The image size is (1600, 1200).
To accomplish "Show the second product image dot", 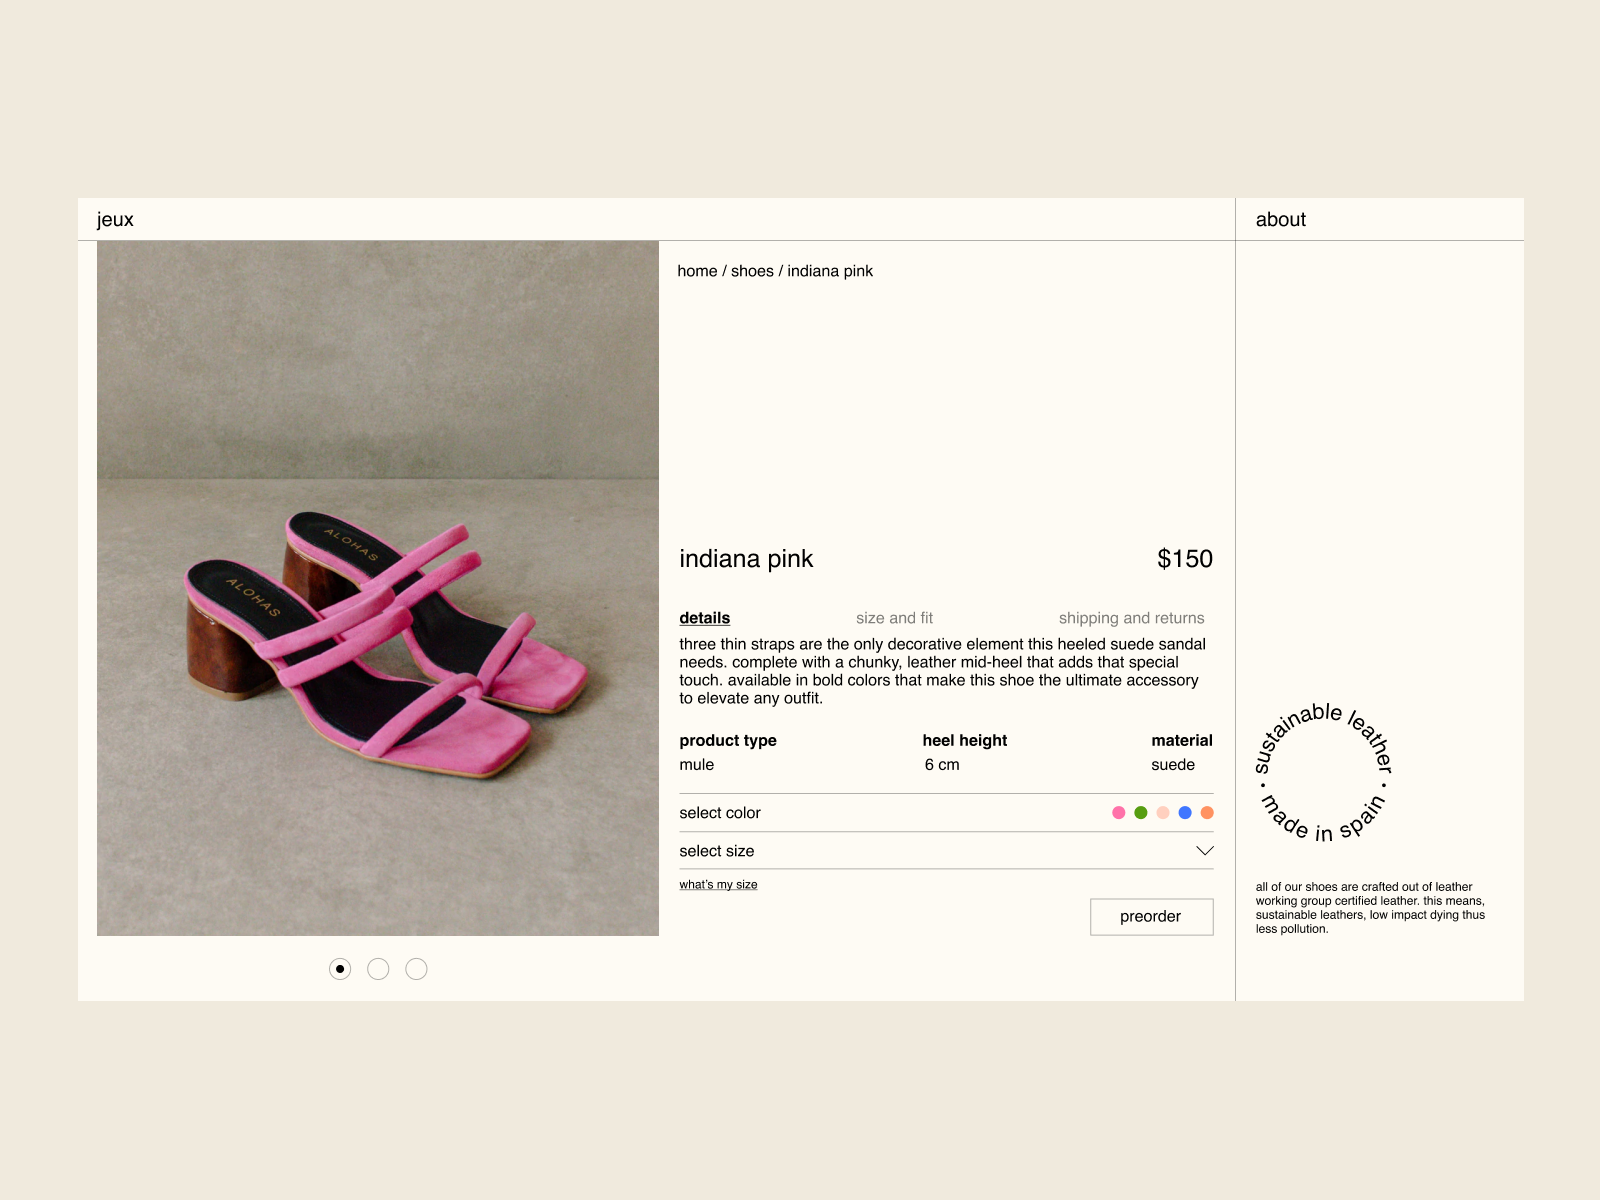I will [378, 969].
